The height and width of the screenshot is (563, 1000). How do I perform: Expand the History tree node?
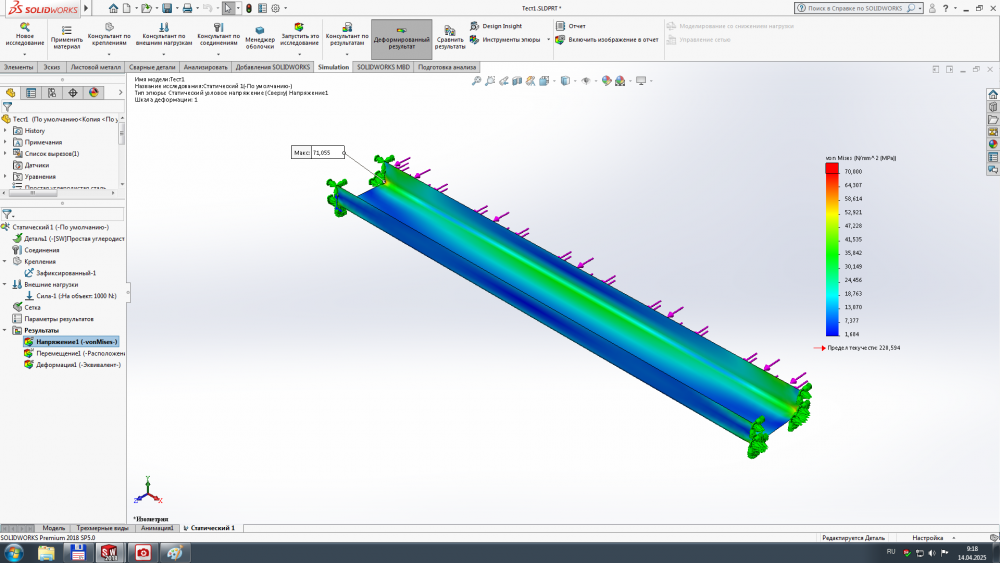[x=5, y=130]
